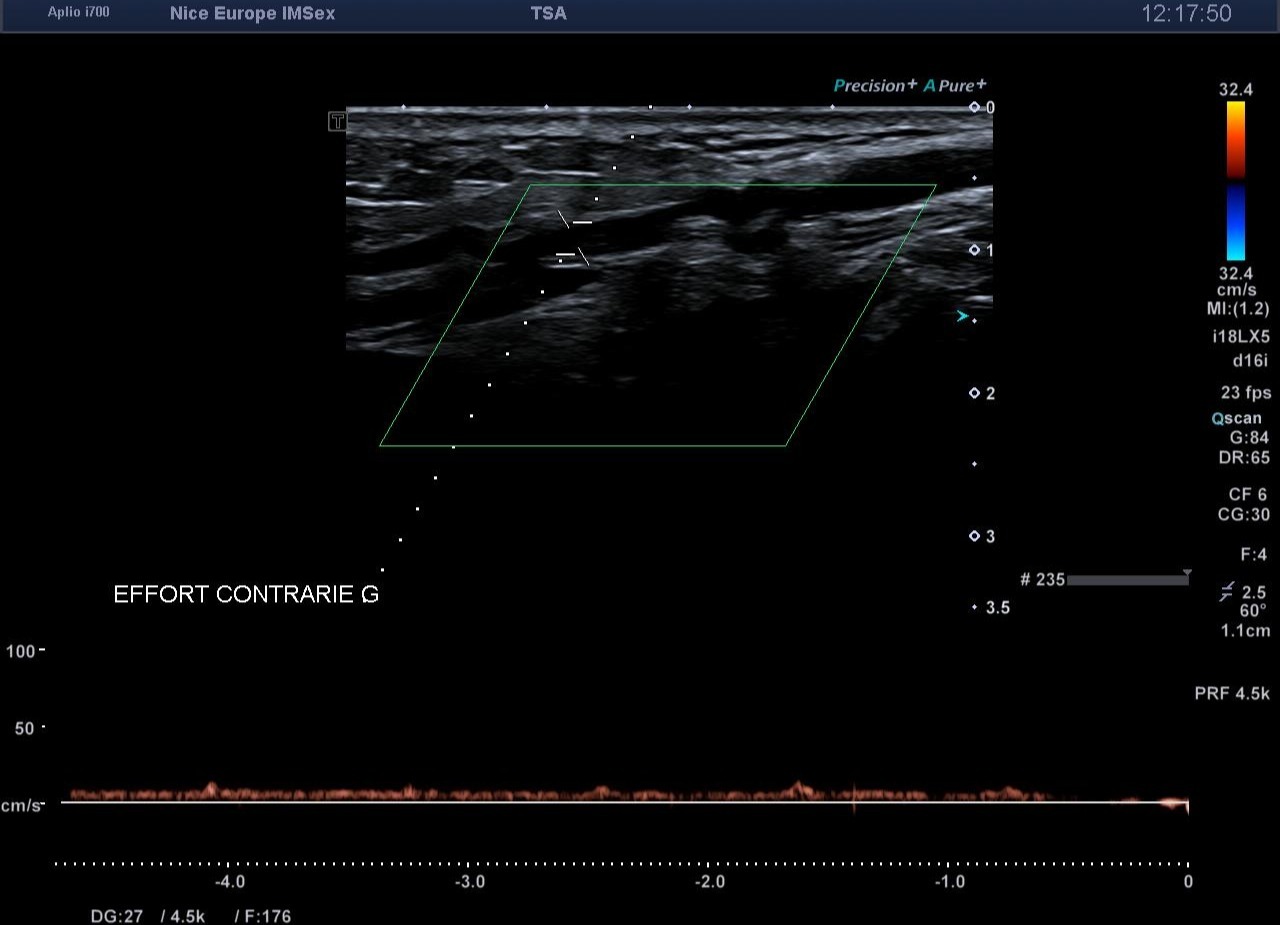Click the APure+ imaging mode label

pos(955,86)
